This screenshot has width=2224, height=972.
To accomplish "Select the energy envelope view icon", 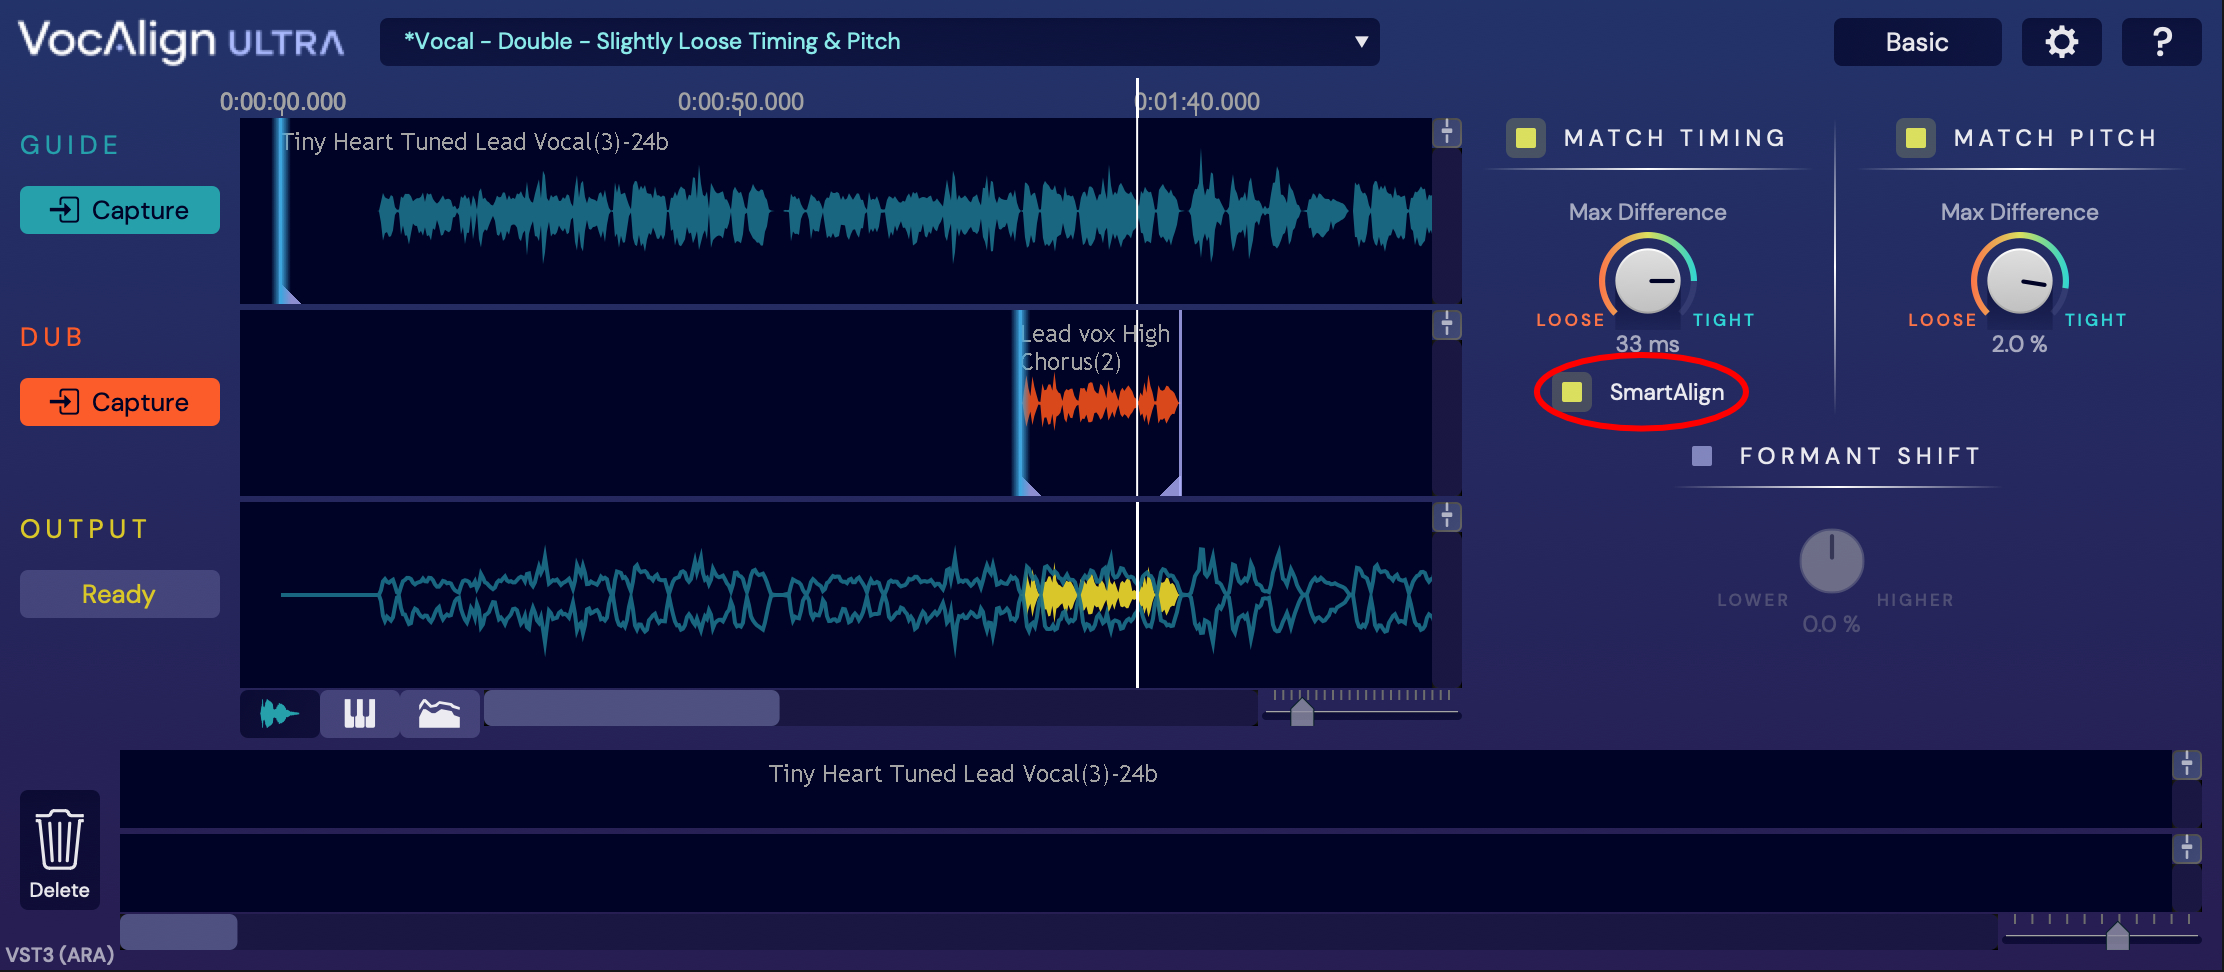I will pyautogui.click(x=439, y=713).
